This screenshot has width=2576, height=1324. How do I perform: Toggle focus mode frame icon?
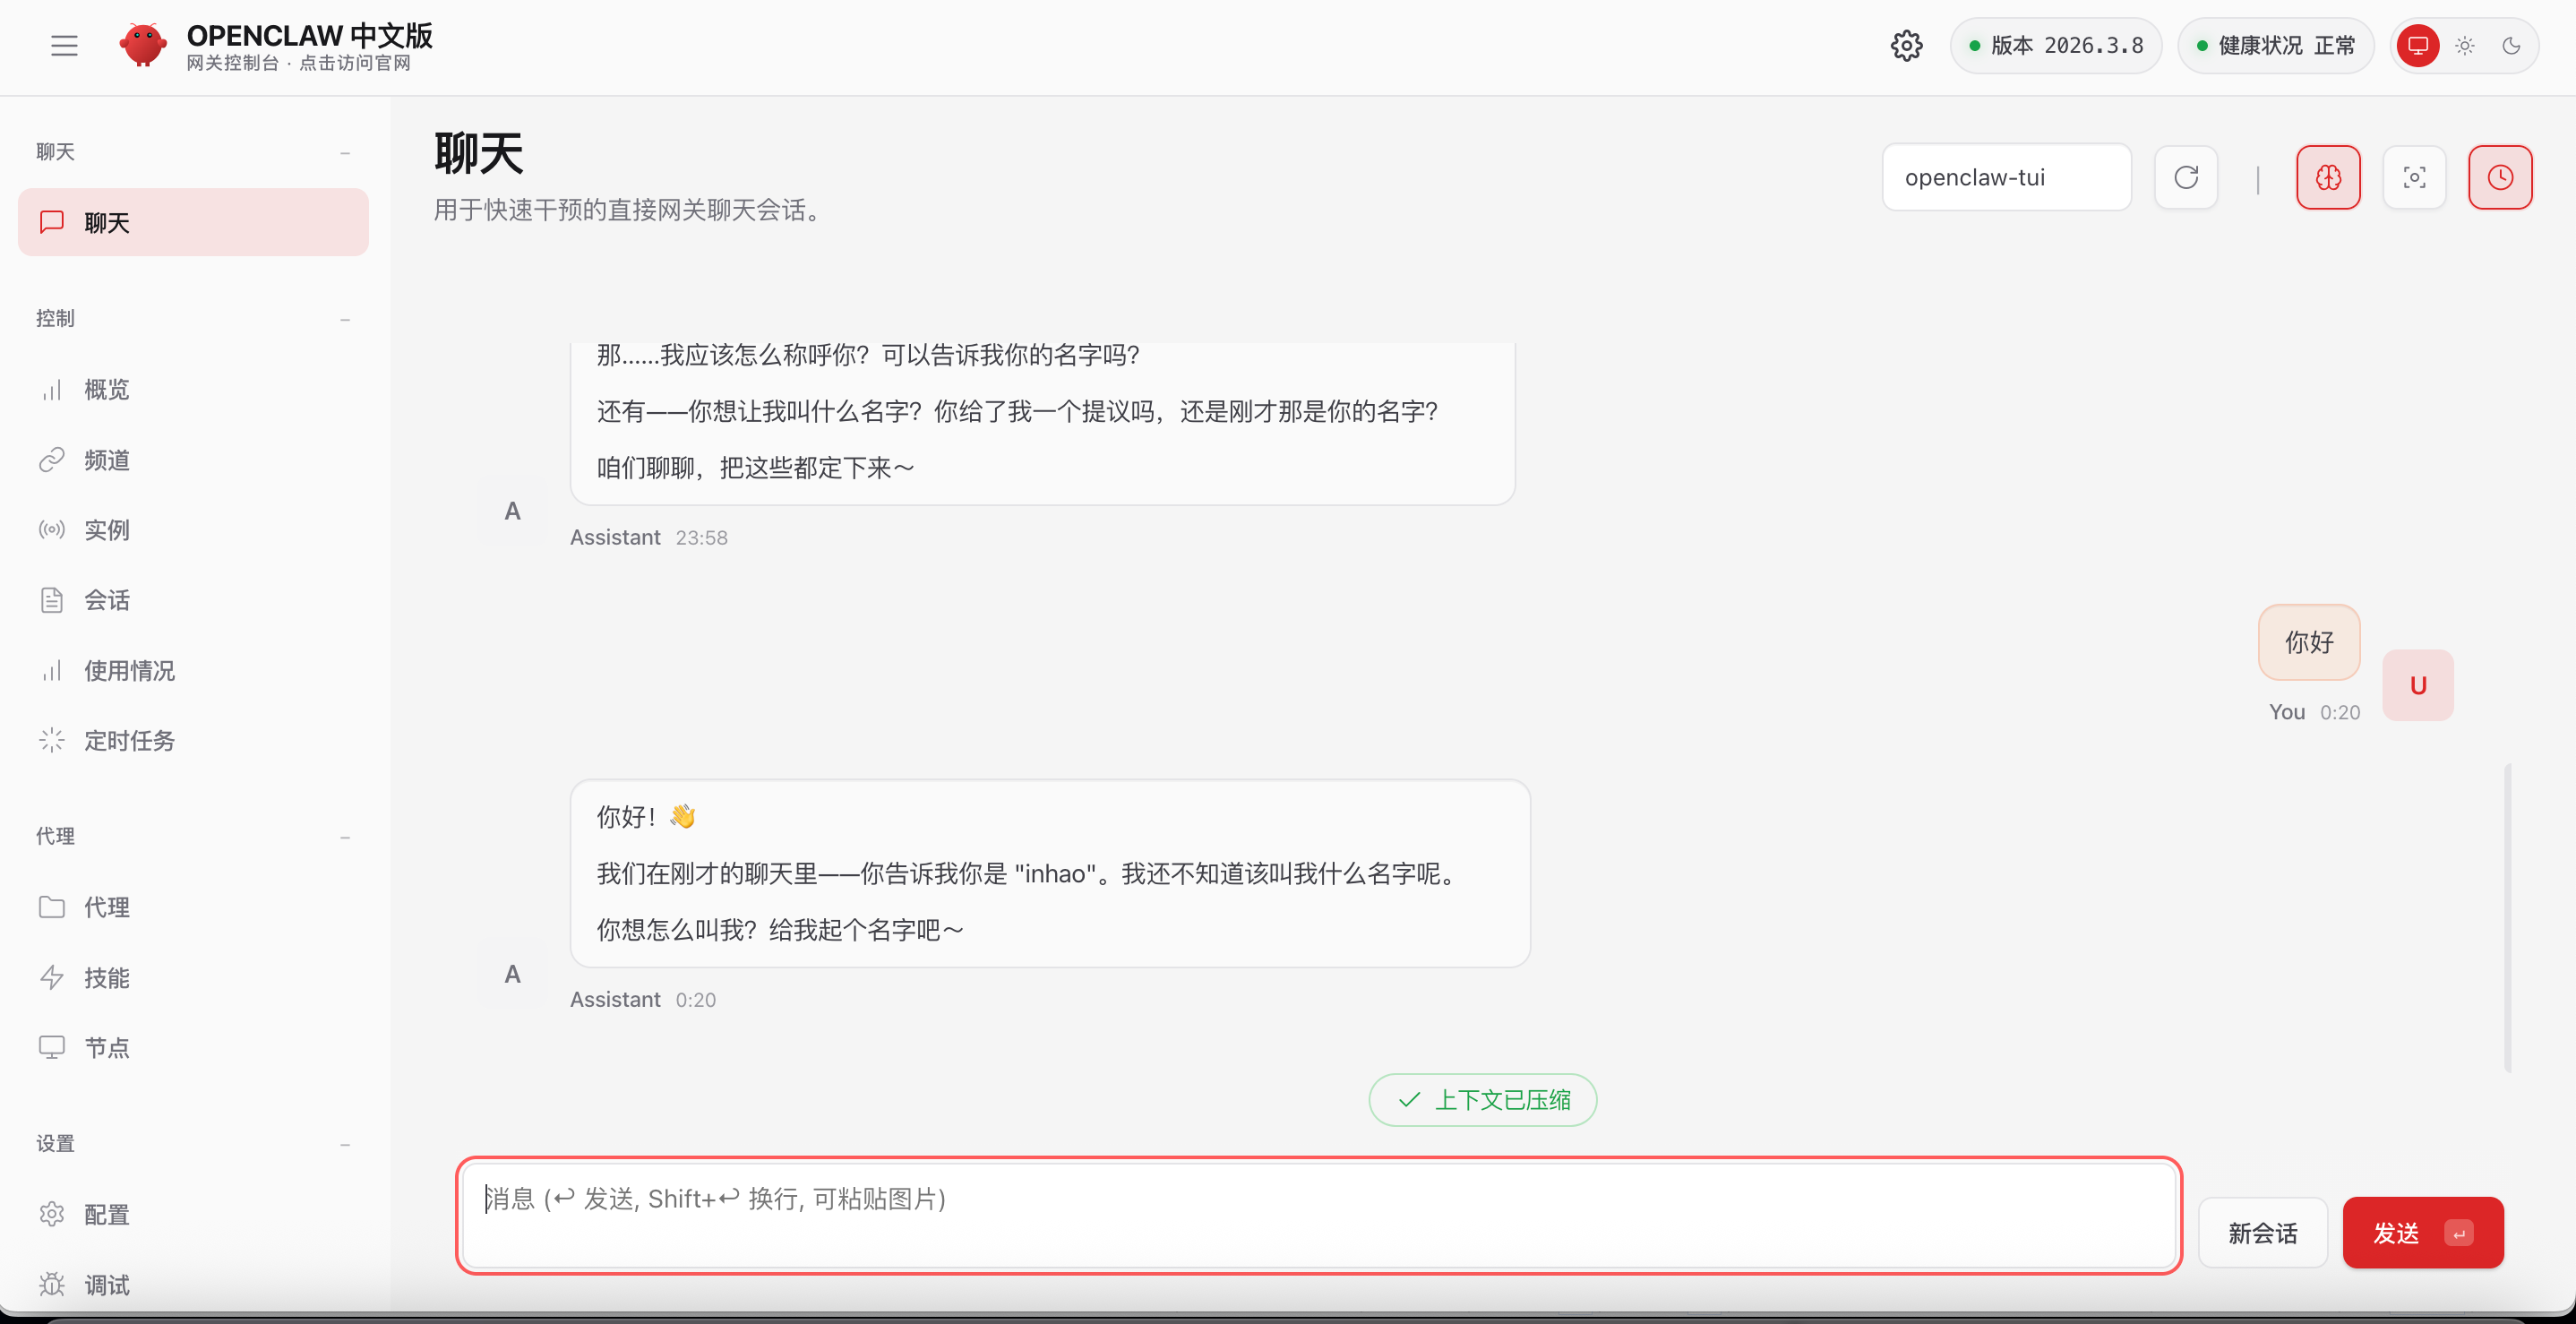point(2414,178)
